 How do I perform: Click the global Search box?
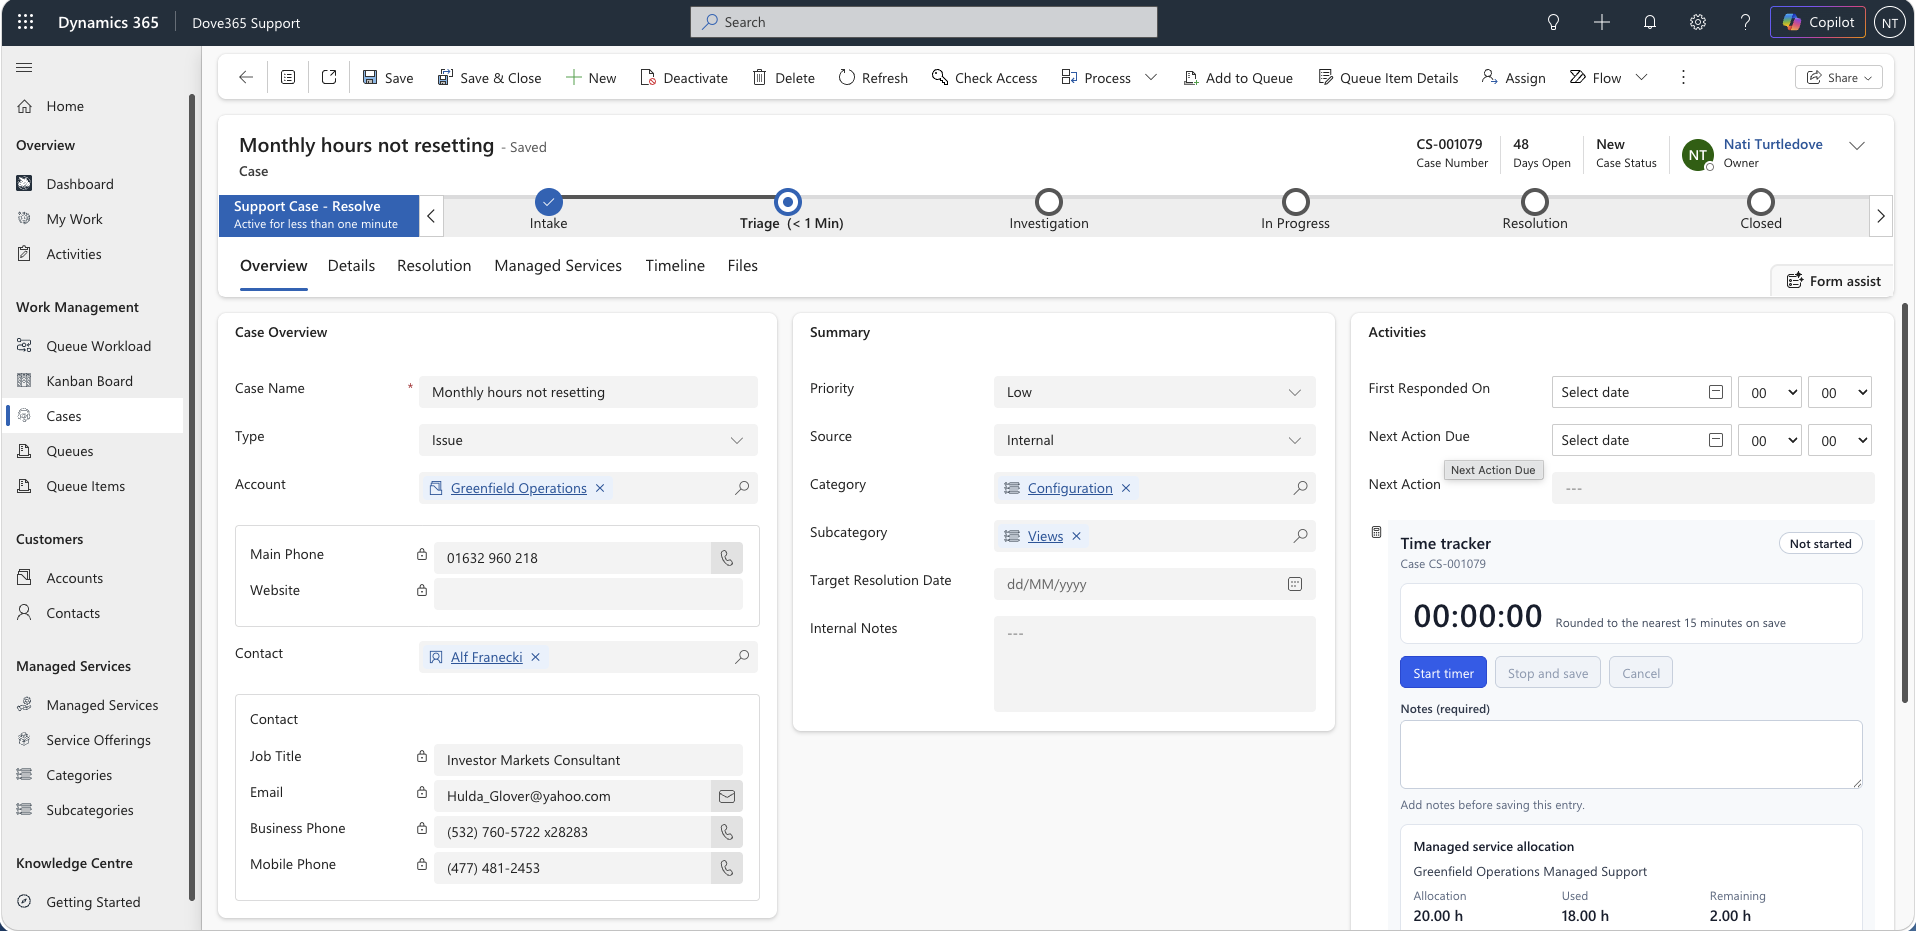pyautogui.click(x=923, y=22)
